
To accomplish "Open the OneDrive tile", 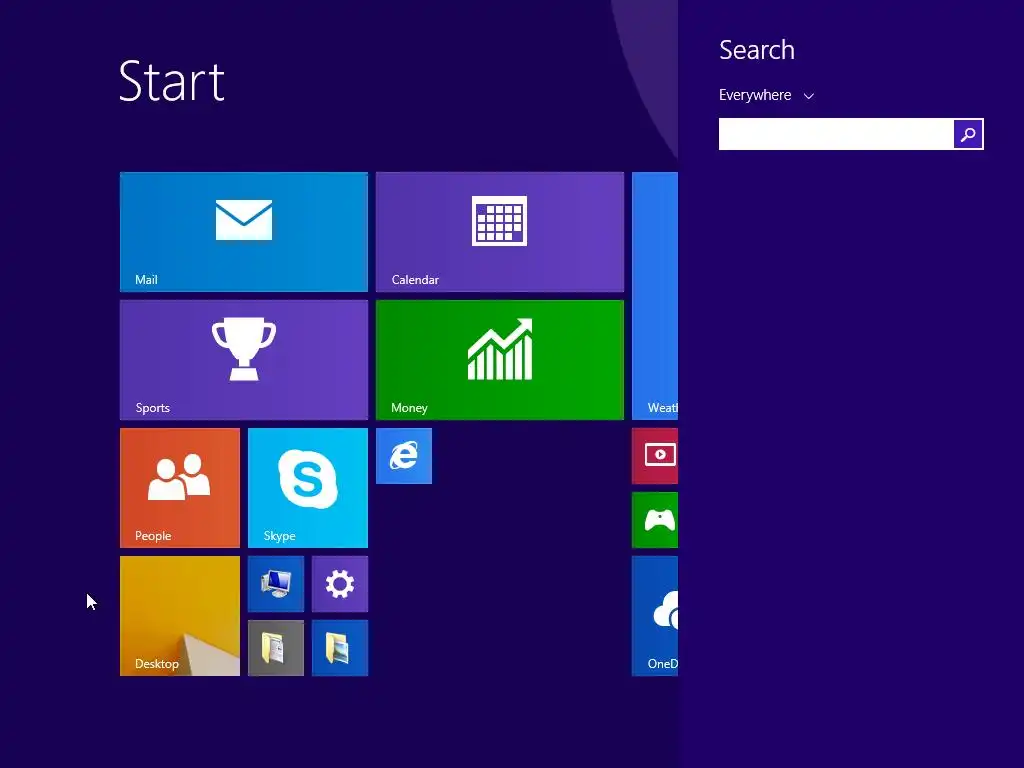I will (655, 616).
